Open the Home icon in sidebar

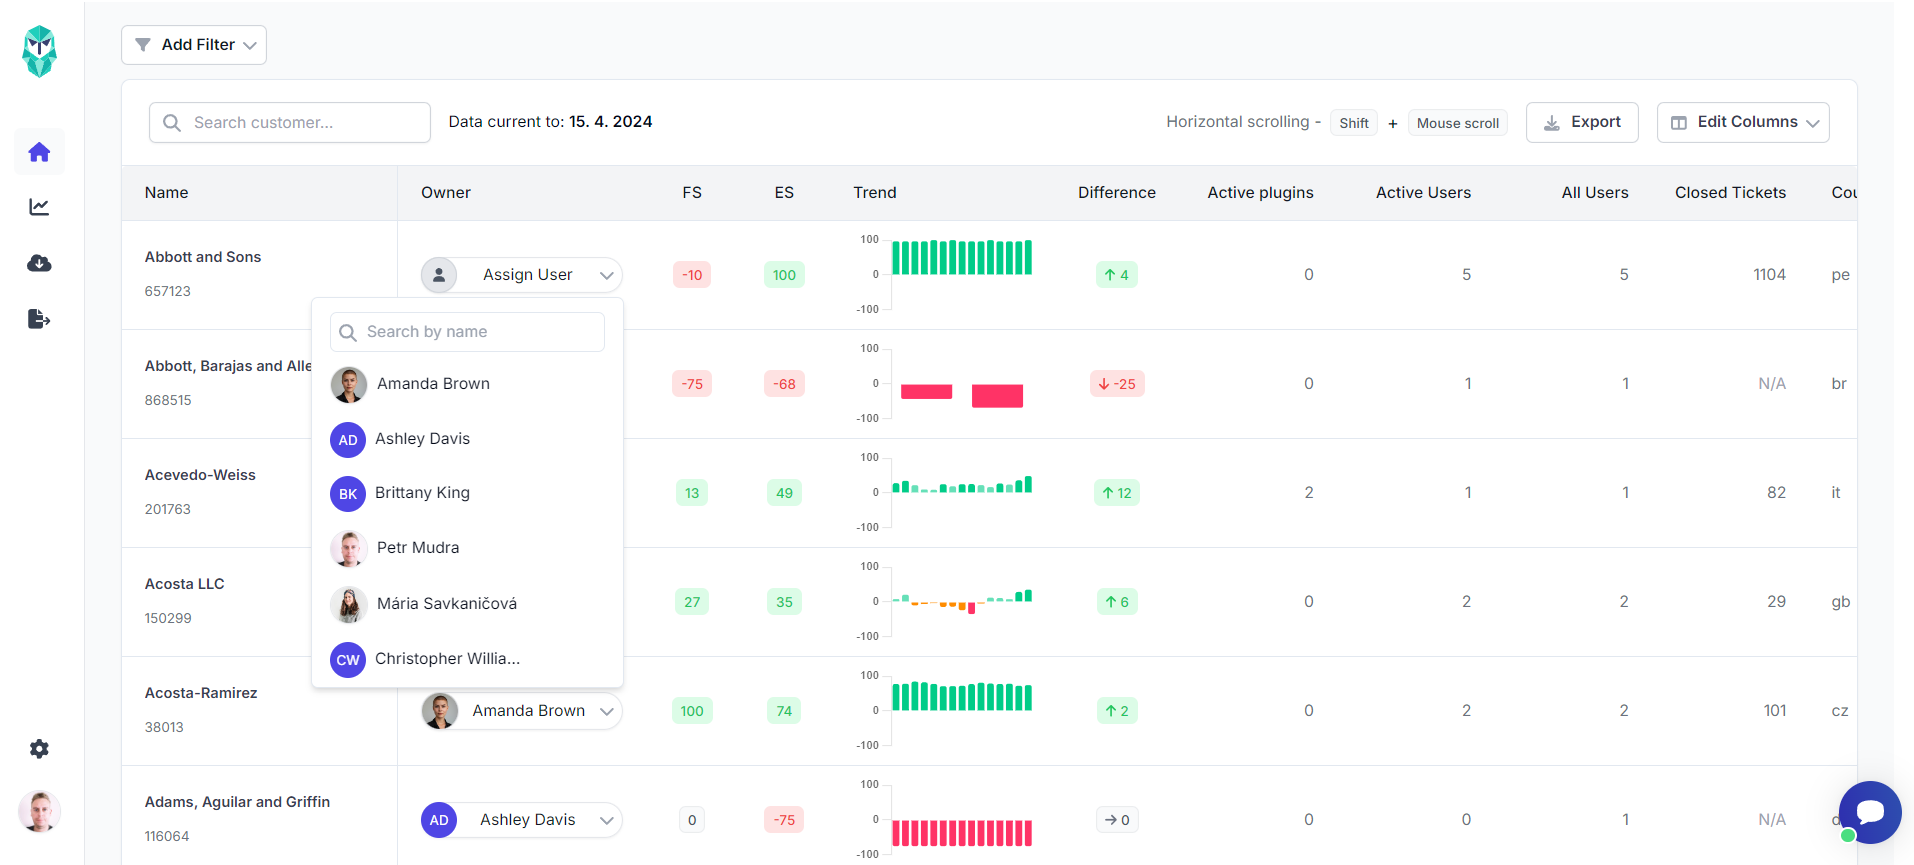[39, 152]
